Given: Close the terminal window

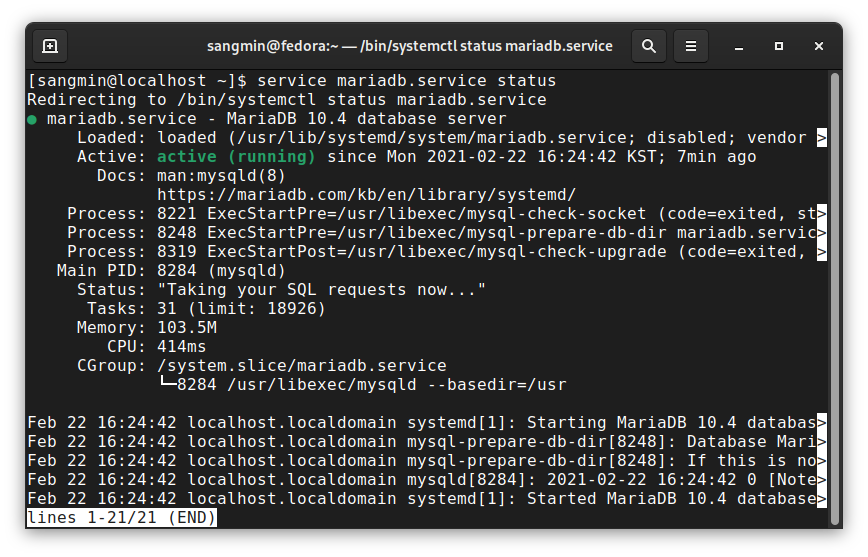Looking at the screenshot, I should [820, 46].
